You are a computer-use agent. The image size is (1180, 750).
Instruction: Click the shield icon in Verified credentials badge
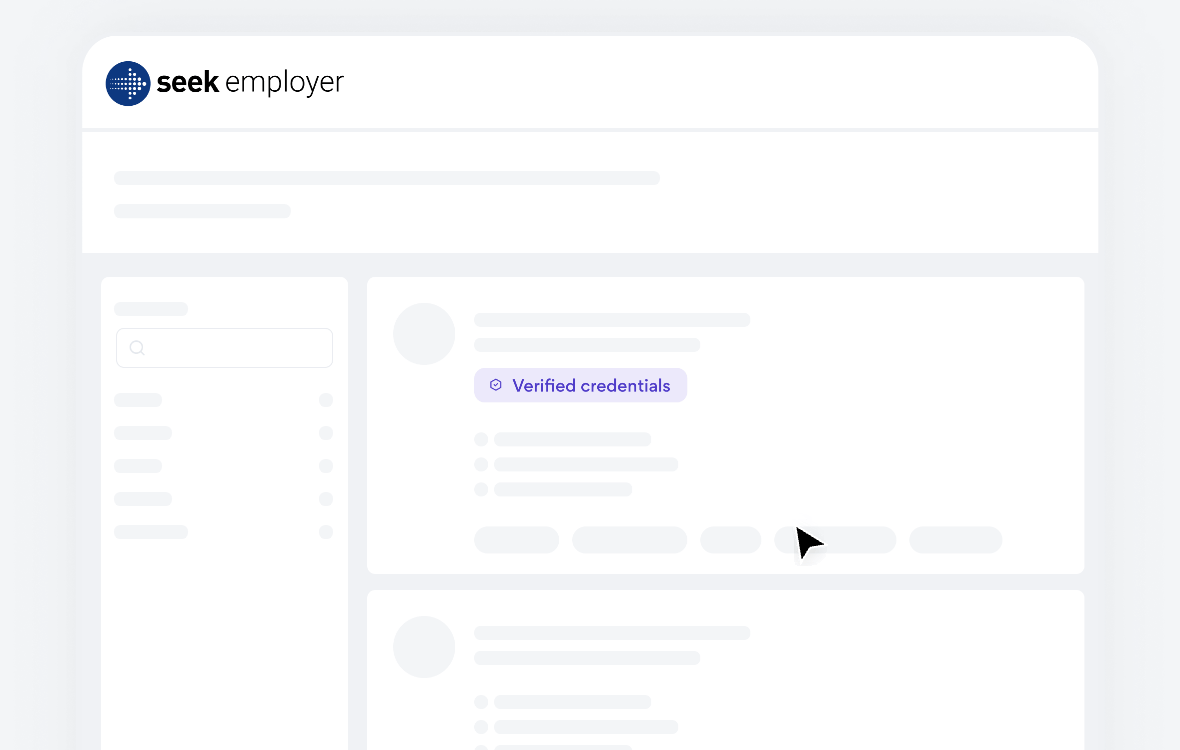(x=495, y=385)
